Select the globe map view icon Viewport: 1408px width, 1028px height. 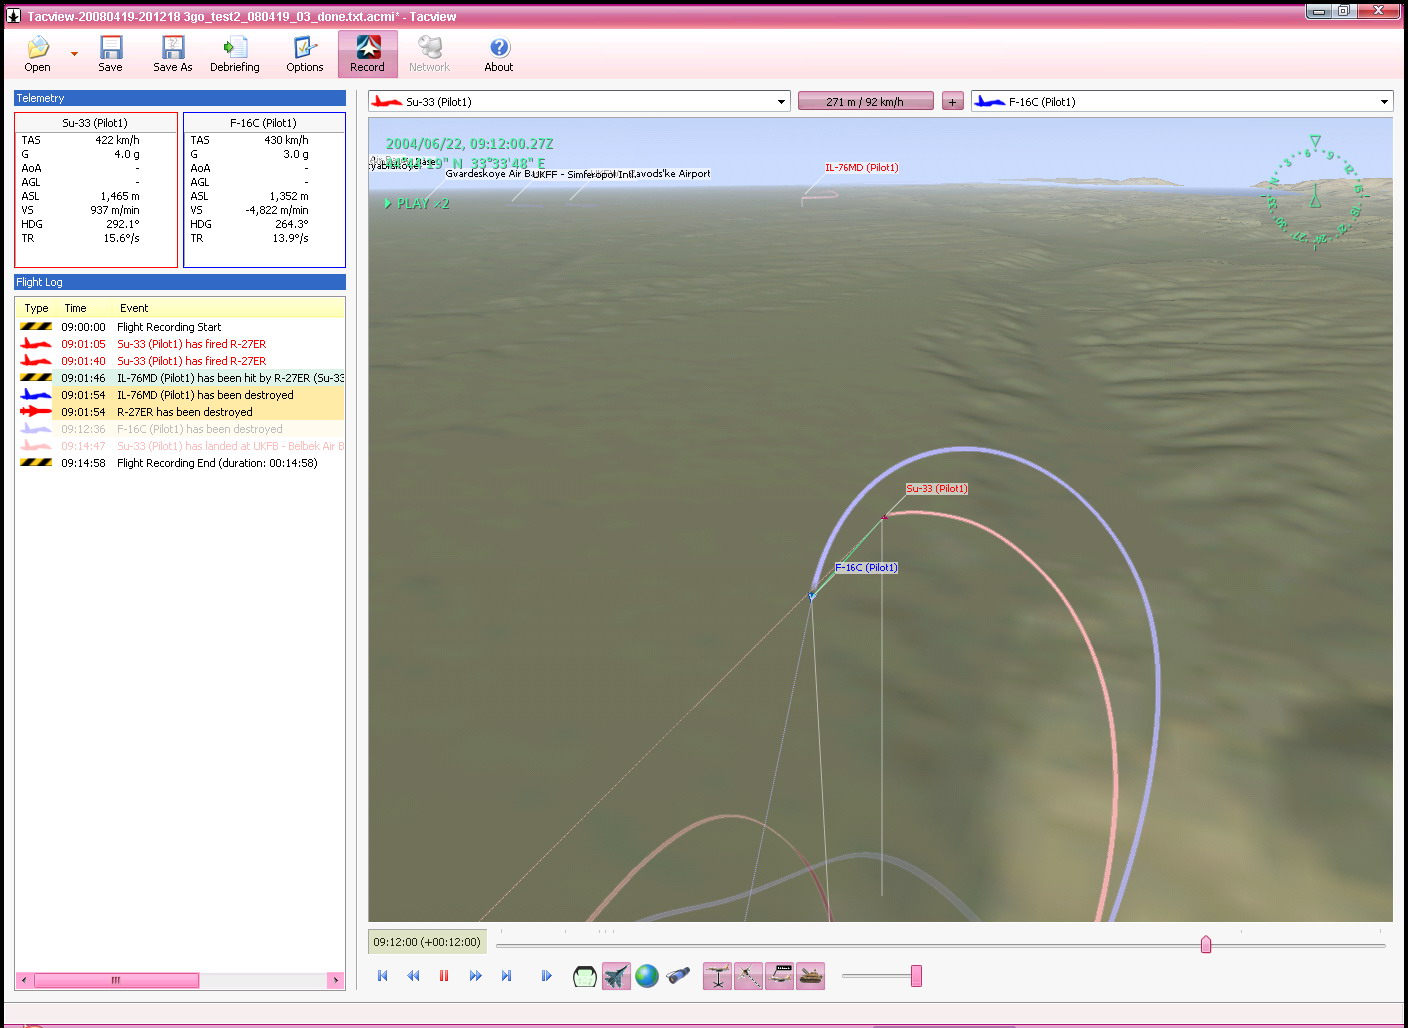[647, 976]
